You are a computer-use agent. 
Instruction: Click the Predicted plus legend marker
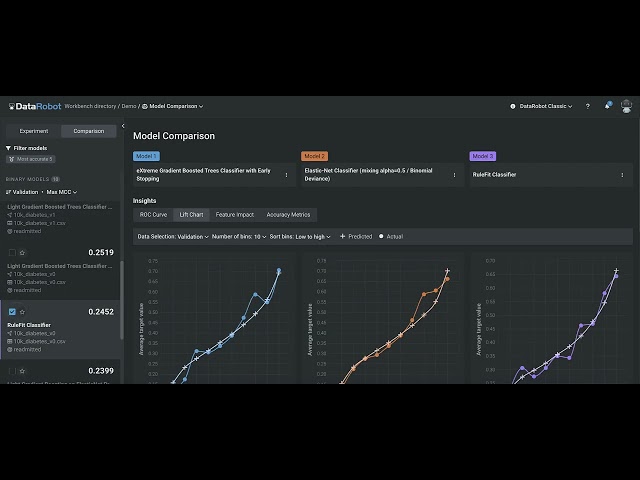tap(342, 236)
